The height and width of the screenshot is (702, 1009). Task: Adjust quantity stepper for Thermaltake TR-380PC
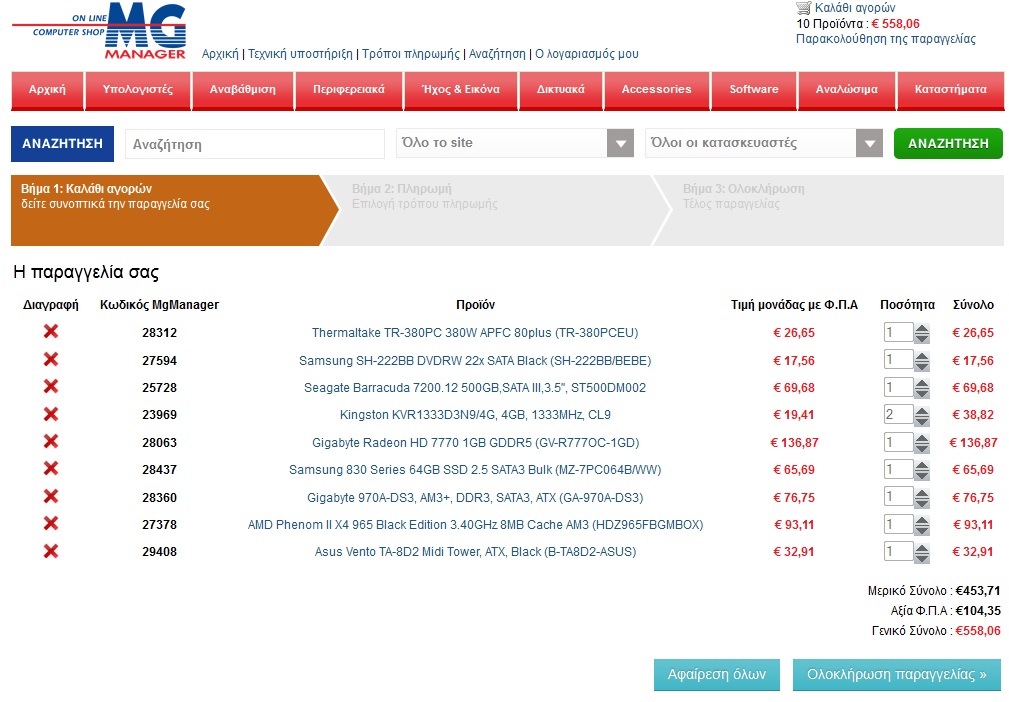coord(921,333)
